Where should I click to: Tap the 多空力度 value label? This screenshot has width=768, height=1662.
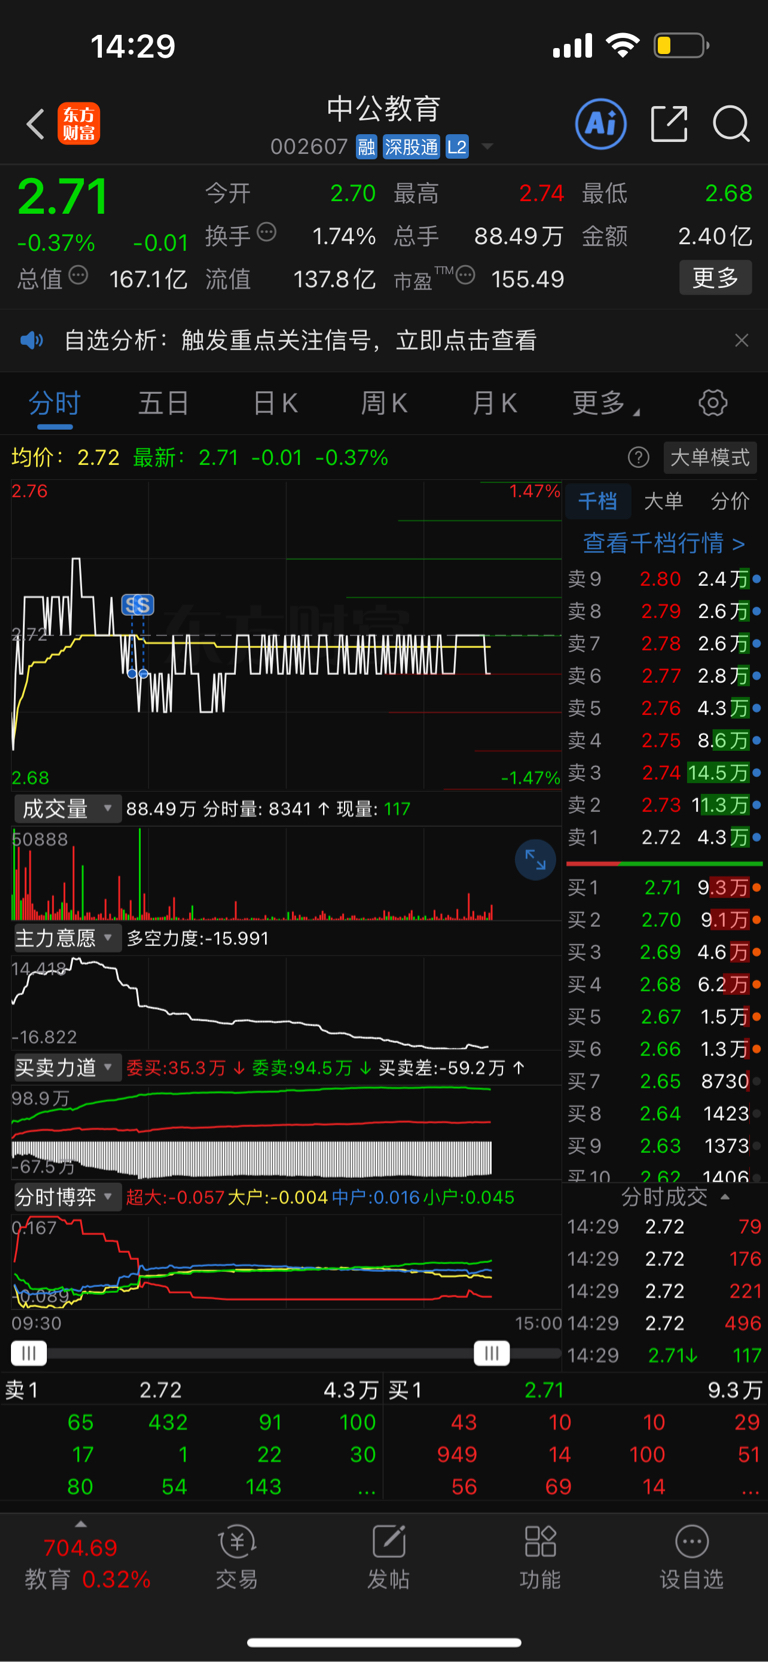point(198,938)
